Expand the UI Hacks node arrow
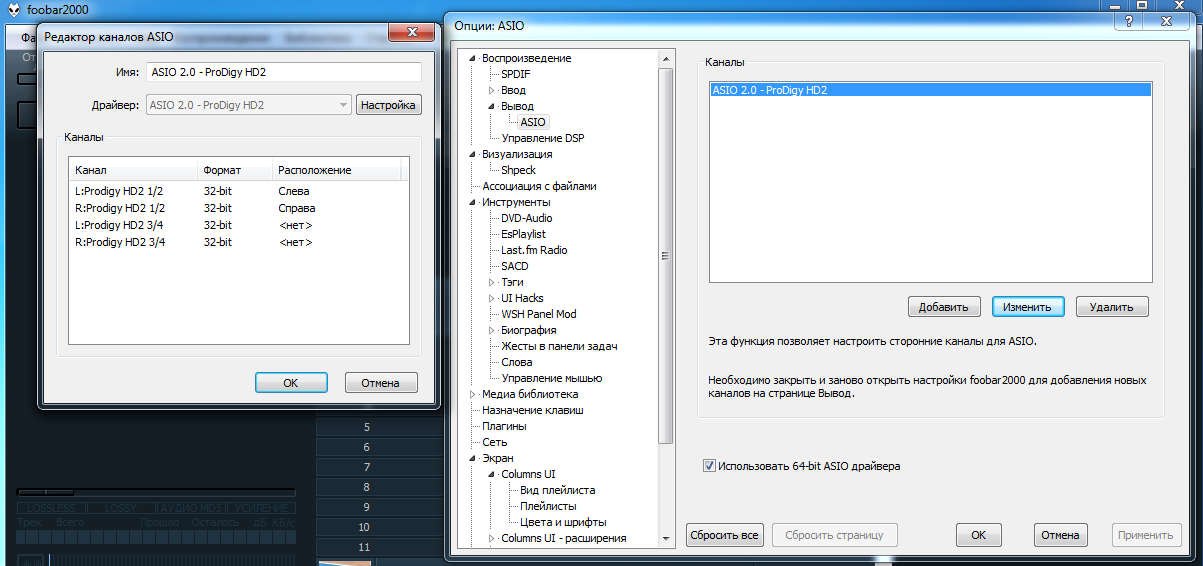Screen dimensions: 1203x566 coord(492,298)
